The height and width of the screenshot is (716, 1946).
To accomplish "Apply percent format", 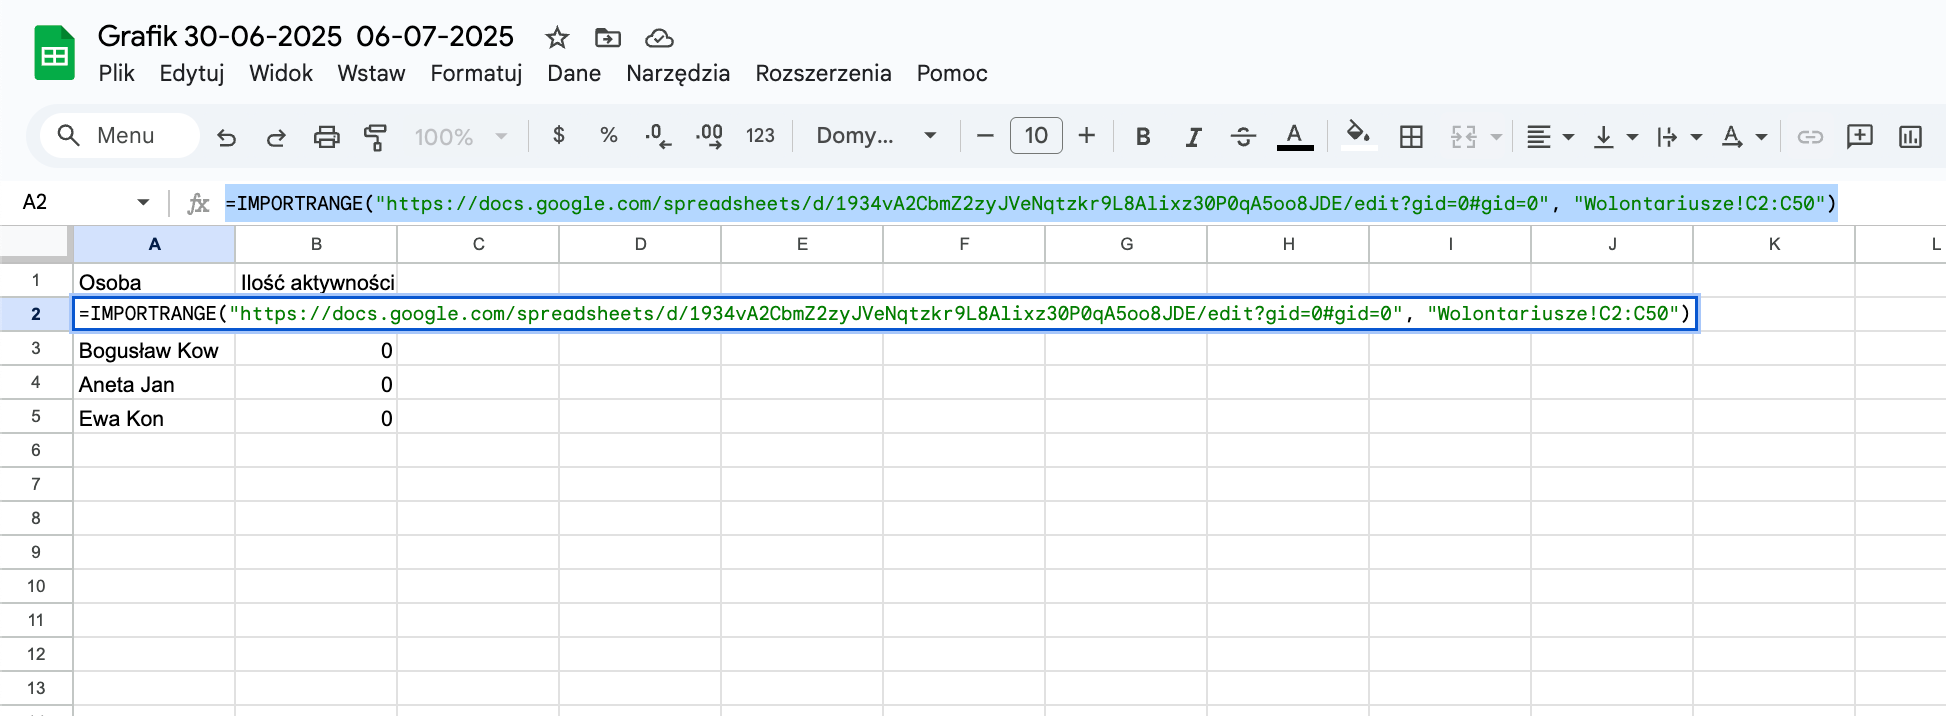I will [608, 135].
